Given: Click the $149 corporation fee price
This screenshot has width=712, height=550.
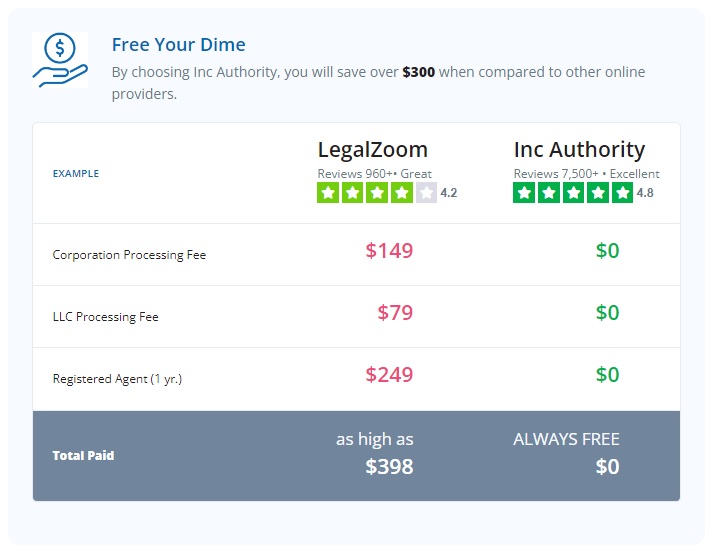Looking at the screenshot, I should (389, 250).
